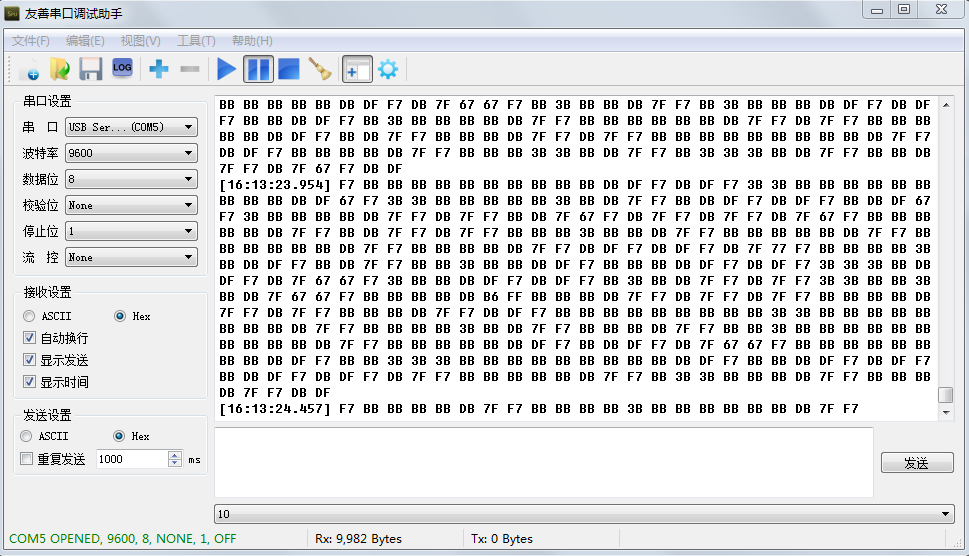Screen dimensions: 969x556
Task: Click the 串口设置 group label
Action: [x=48, y=101]
